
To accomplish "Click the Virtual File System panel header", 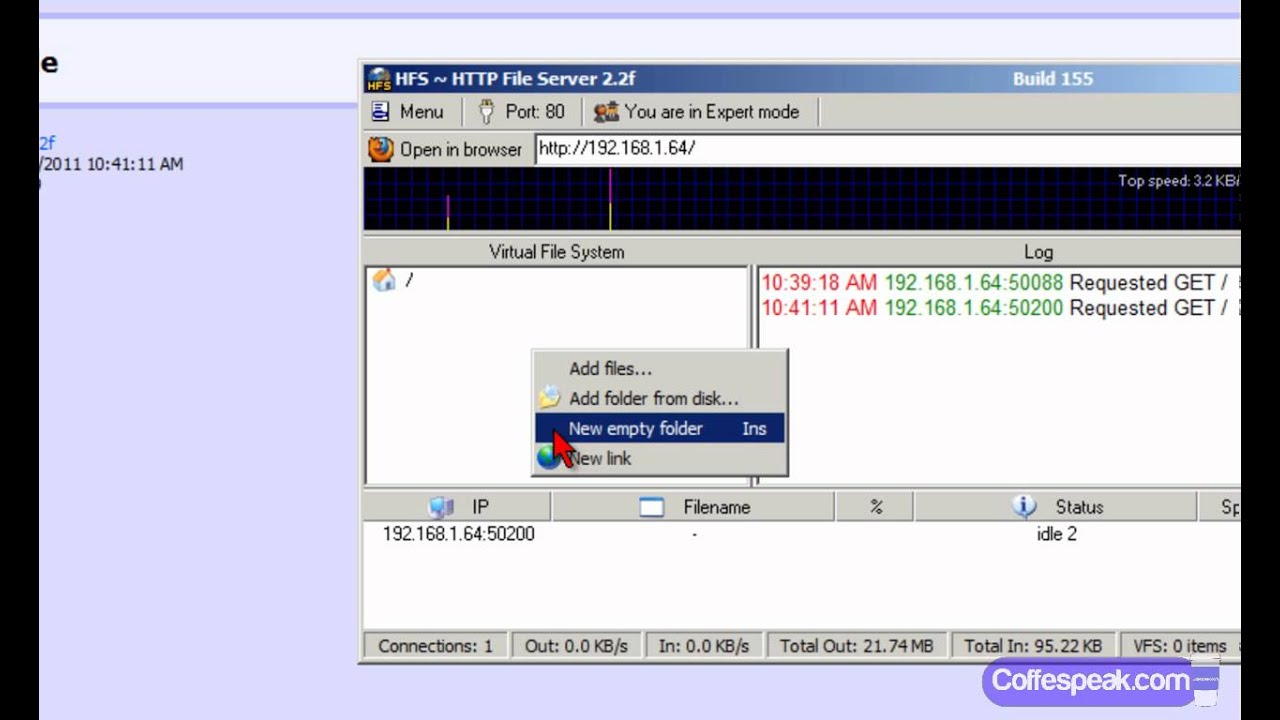I will (x=556, y=252).
